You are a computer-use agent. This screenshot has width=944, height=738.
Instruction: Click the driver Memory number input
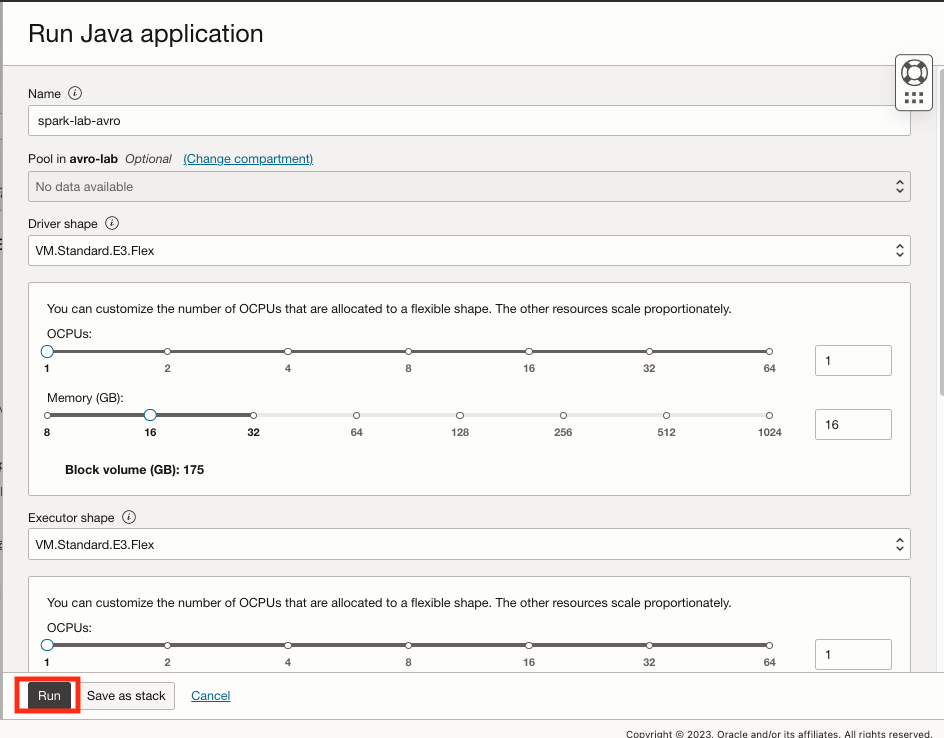853,424
